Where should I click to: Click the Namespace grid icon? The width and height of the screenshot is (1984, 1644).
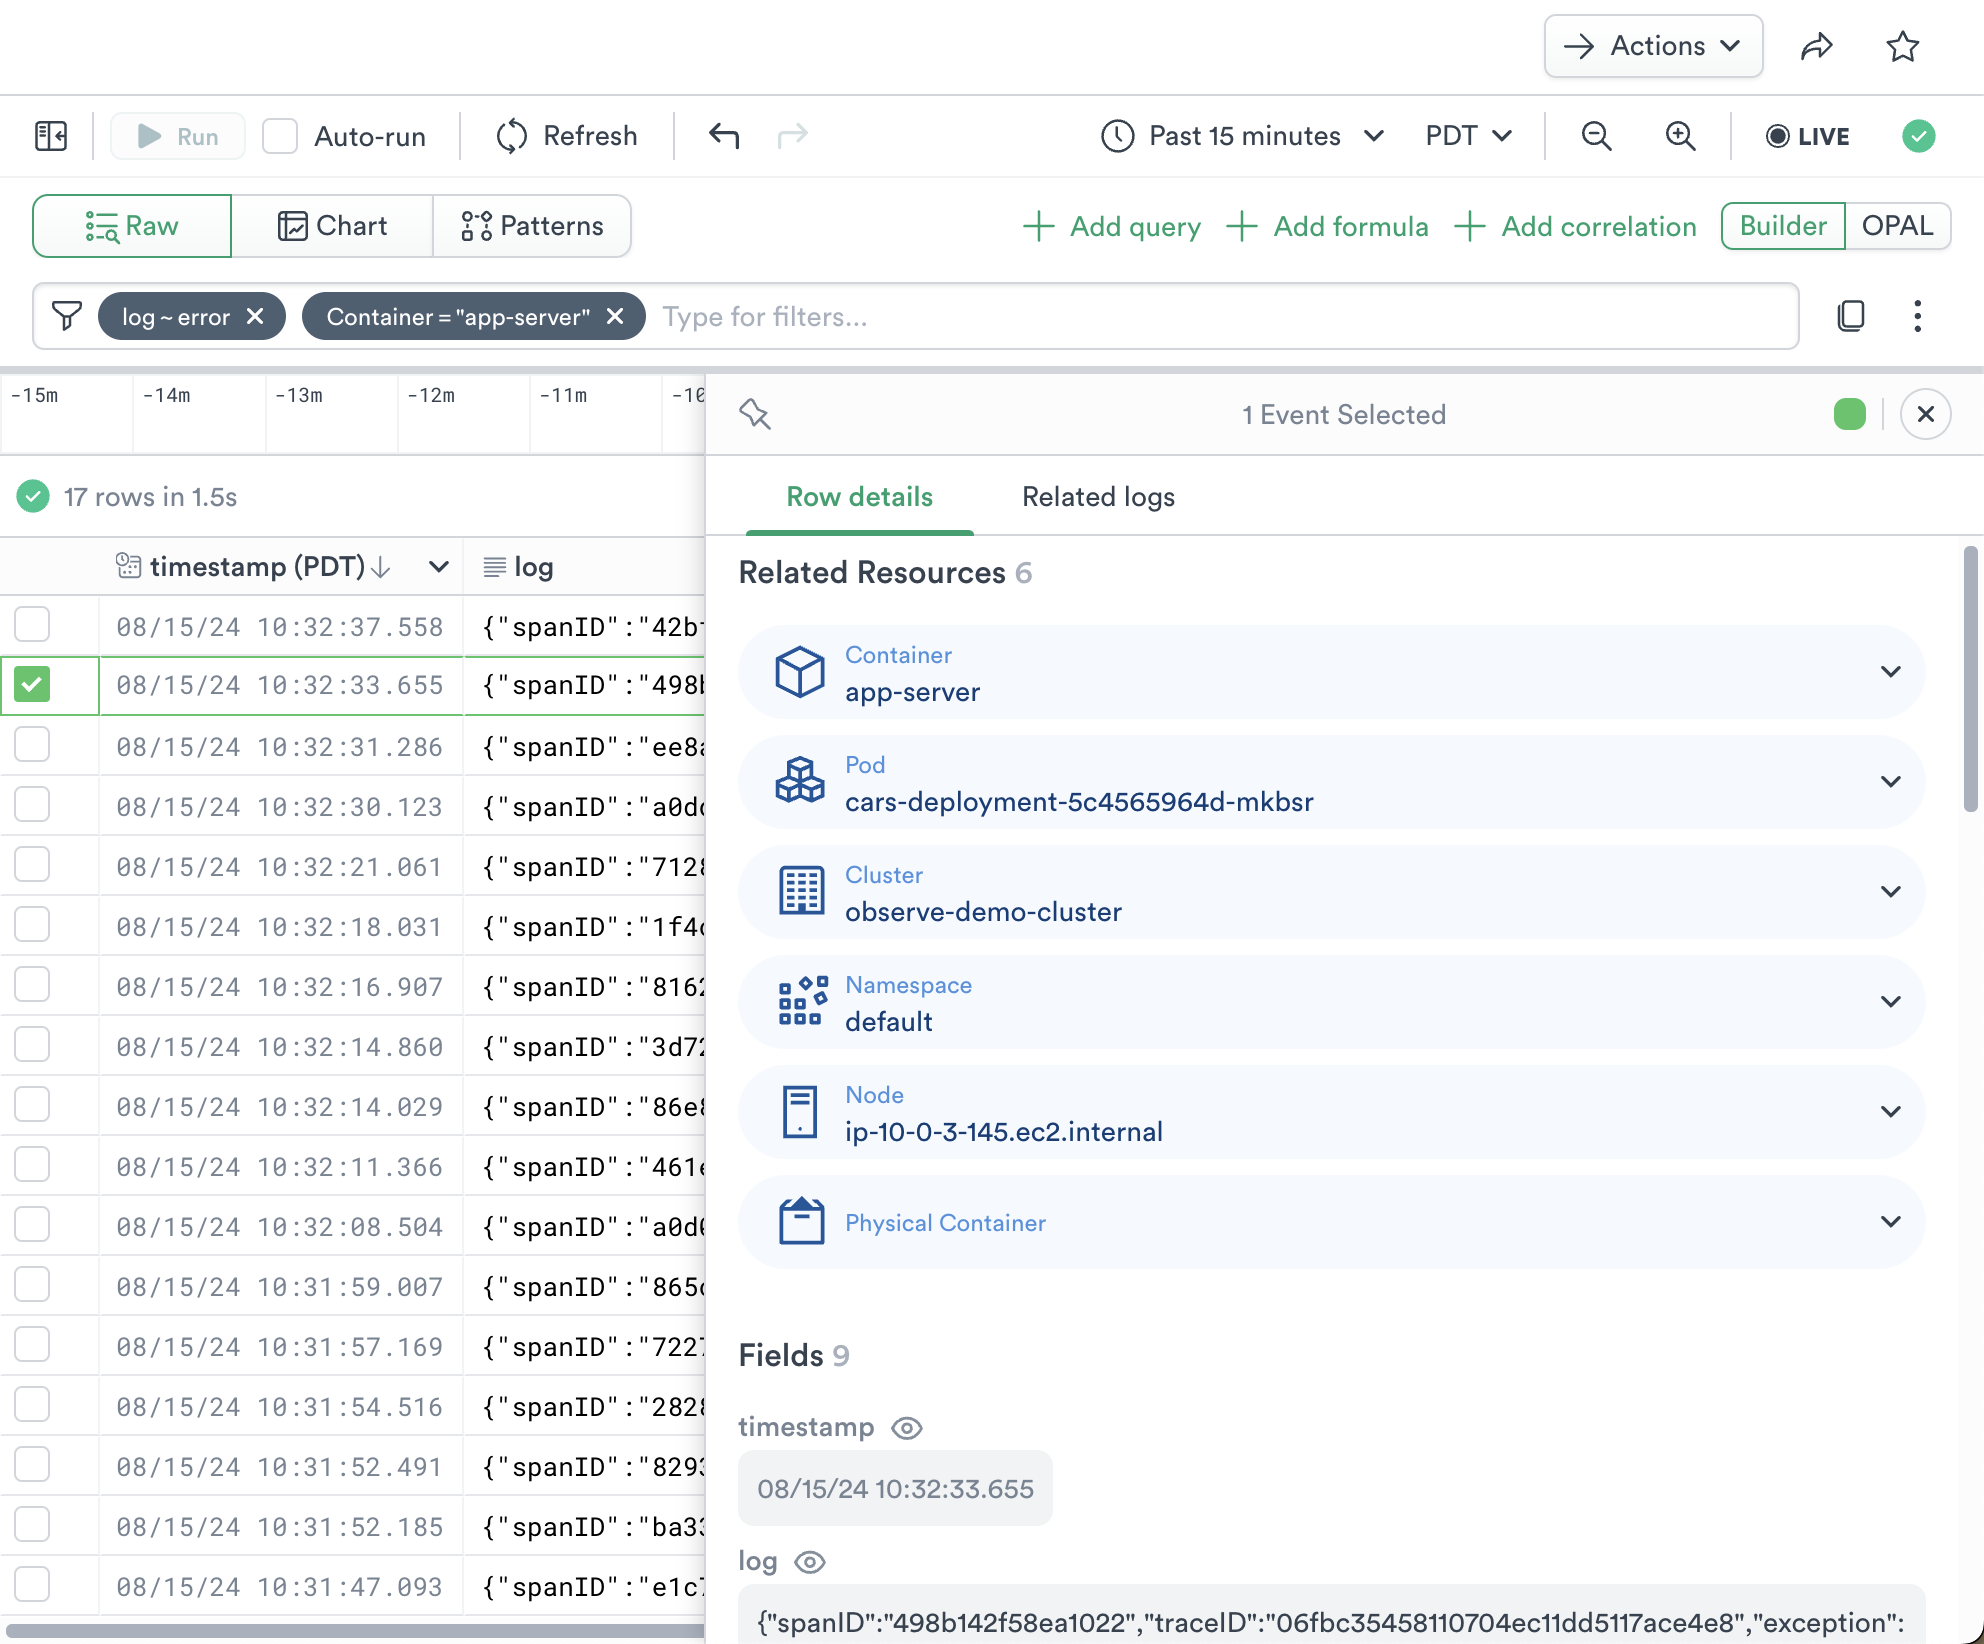[x=803, y=1001]
